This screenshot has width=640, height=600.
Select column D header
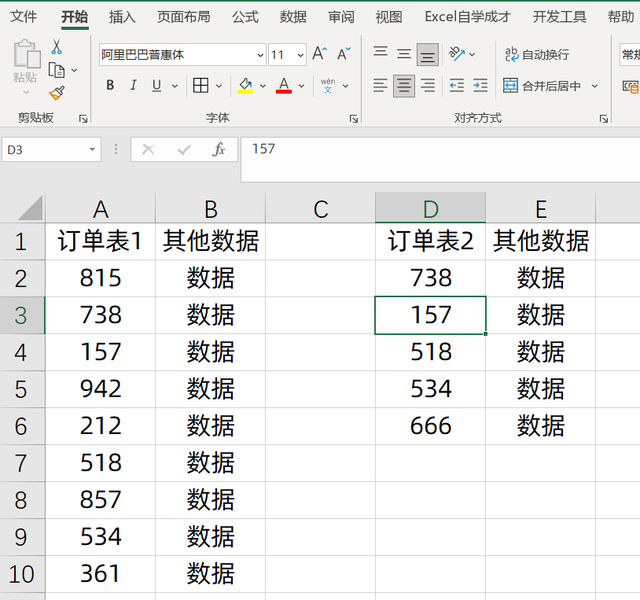[x=431, y=209]
